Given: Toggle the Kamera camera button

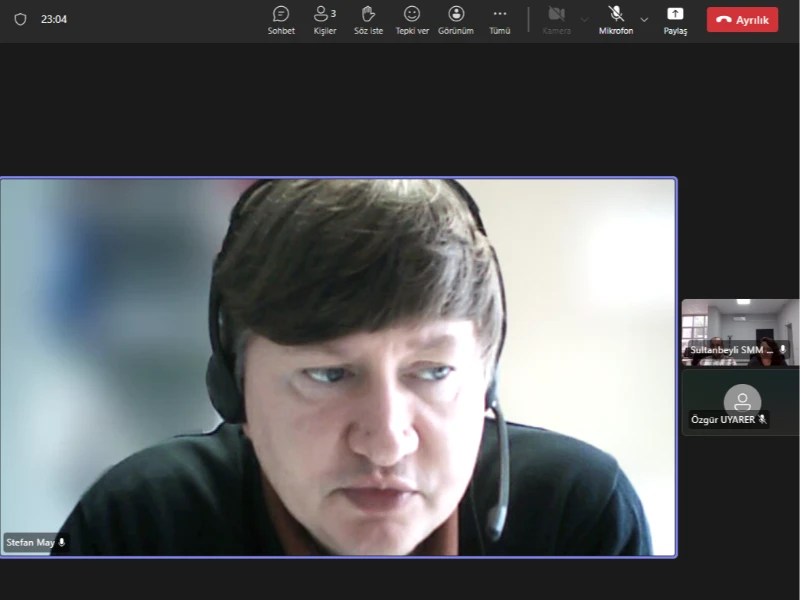Looking at the screenshot, I should click(x=557, y=19).
